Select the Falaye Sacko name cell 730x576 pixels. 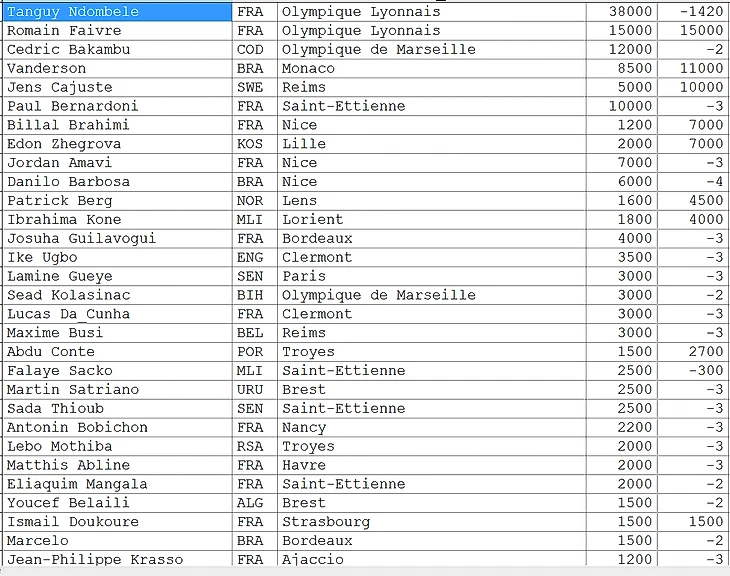coord(117,371)
